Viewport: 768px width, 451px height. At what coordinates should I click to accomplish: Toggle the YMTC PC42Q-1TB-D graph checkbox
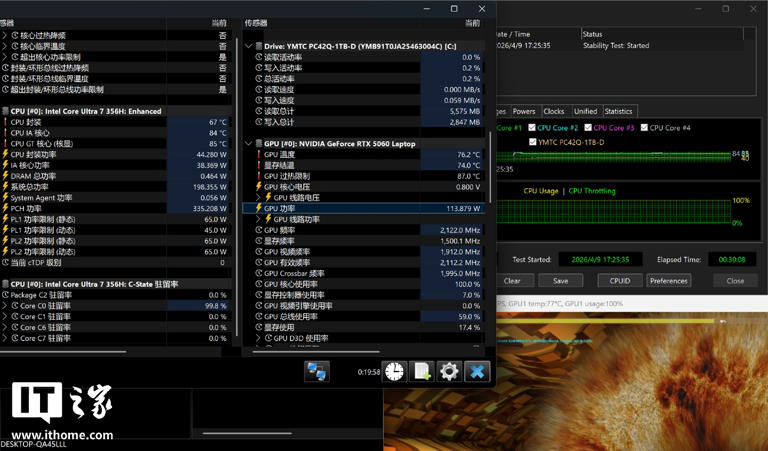532,142
